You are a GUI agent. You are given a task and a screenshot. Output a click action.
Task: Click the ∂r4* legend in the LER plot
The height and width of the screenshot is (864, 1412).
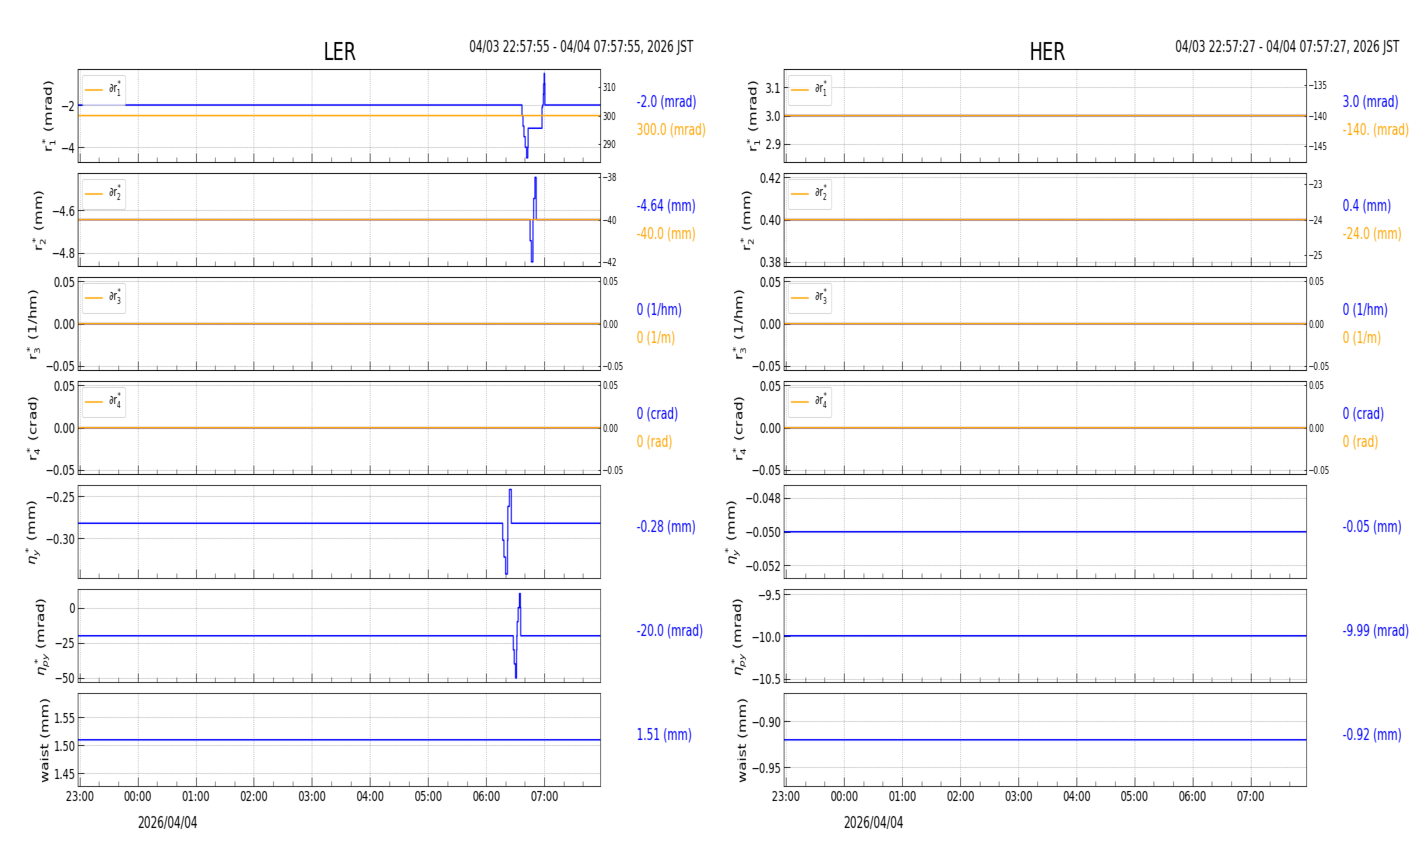click(104, 401)
